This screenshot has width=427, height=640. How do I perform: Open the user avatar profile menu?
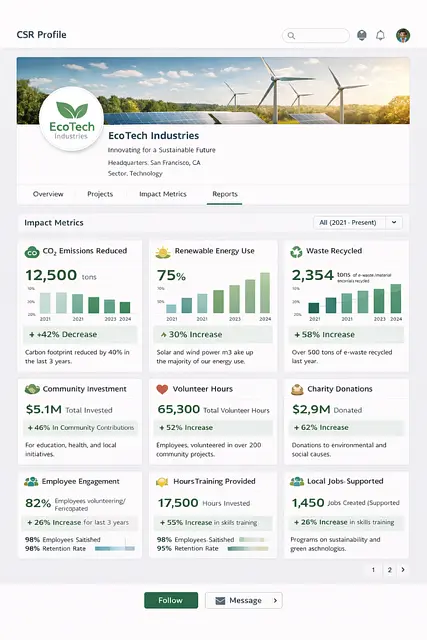coord(403,36)
